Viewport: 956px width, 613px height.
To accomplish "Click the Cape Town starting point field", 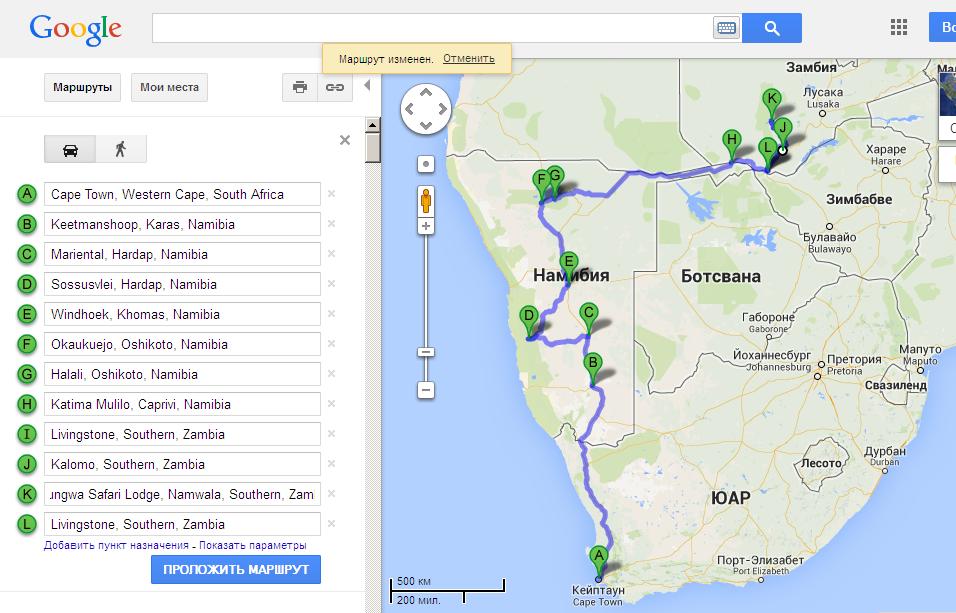I will tap(182, 194).
